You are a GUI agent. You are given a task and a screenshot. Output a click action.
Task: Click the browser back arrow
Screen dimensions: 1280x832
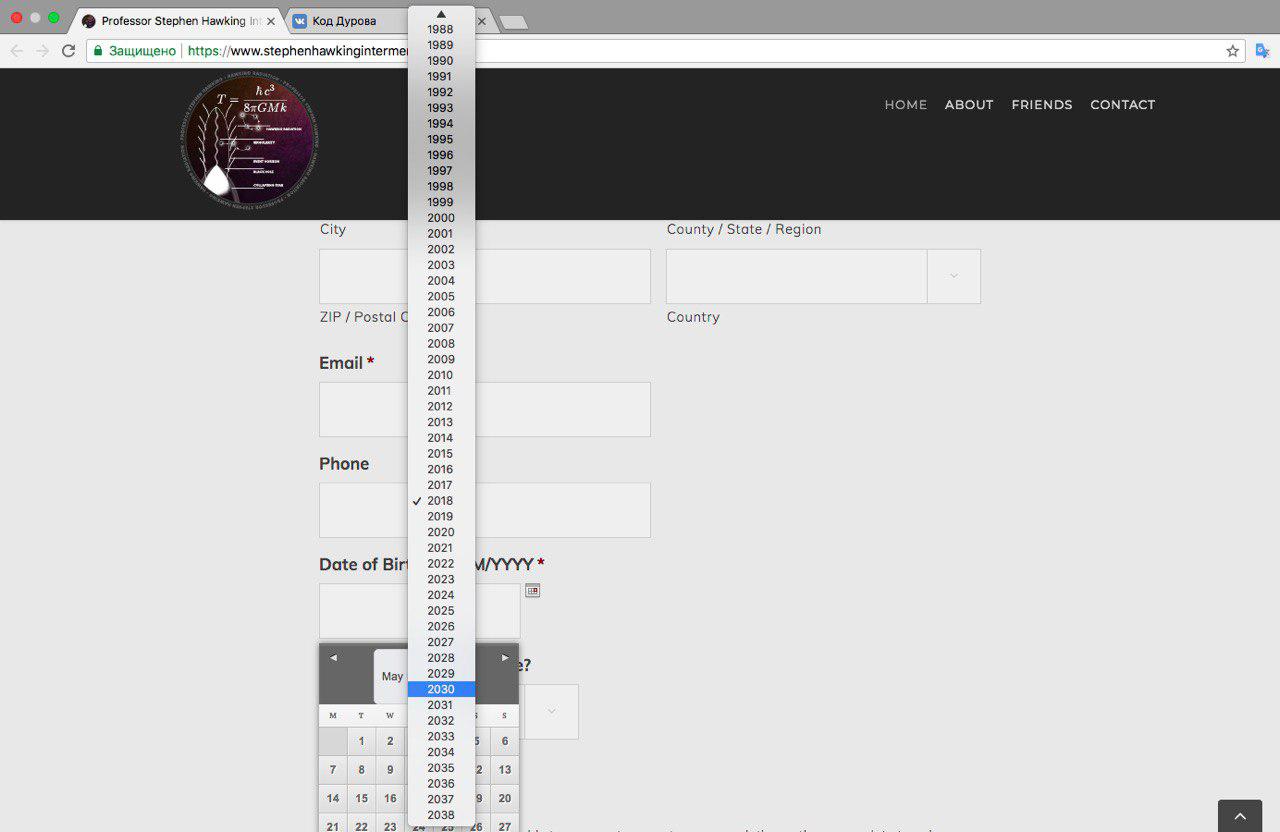pos(17,51)
